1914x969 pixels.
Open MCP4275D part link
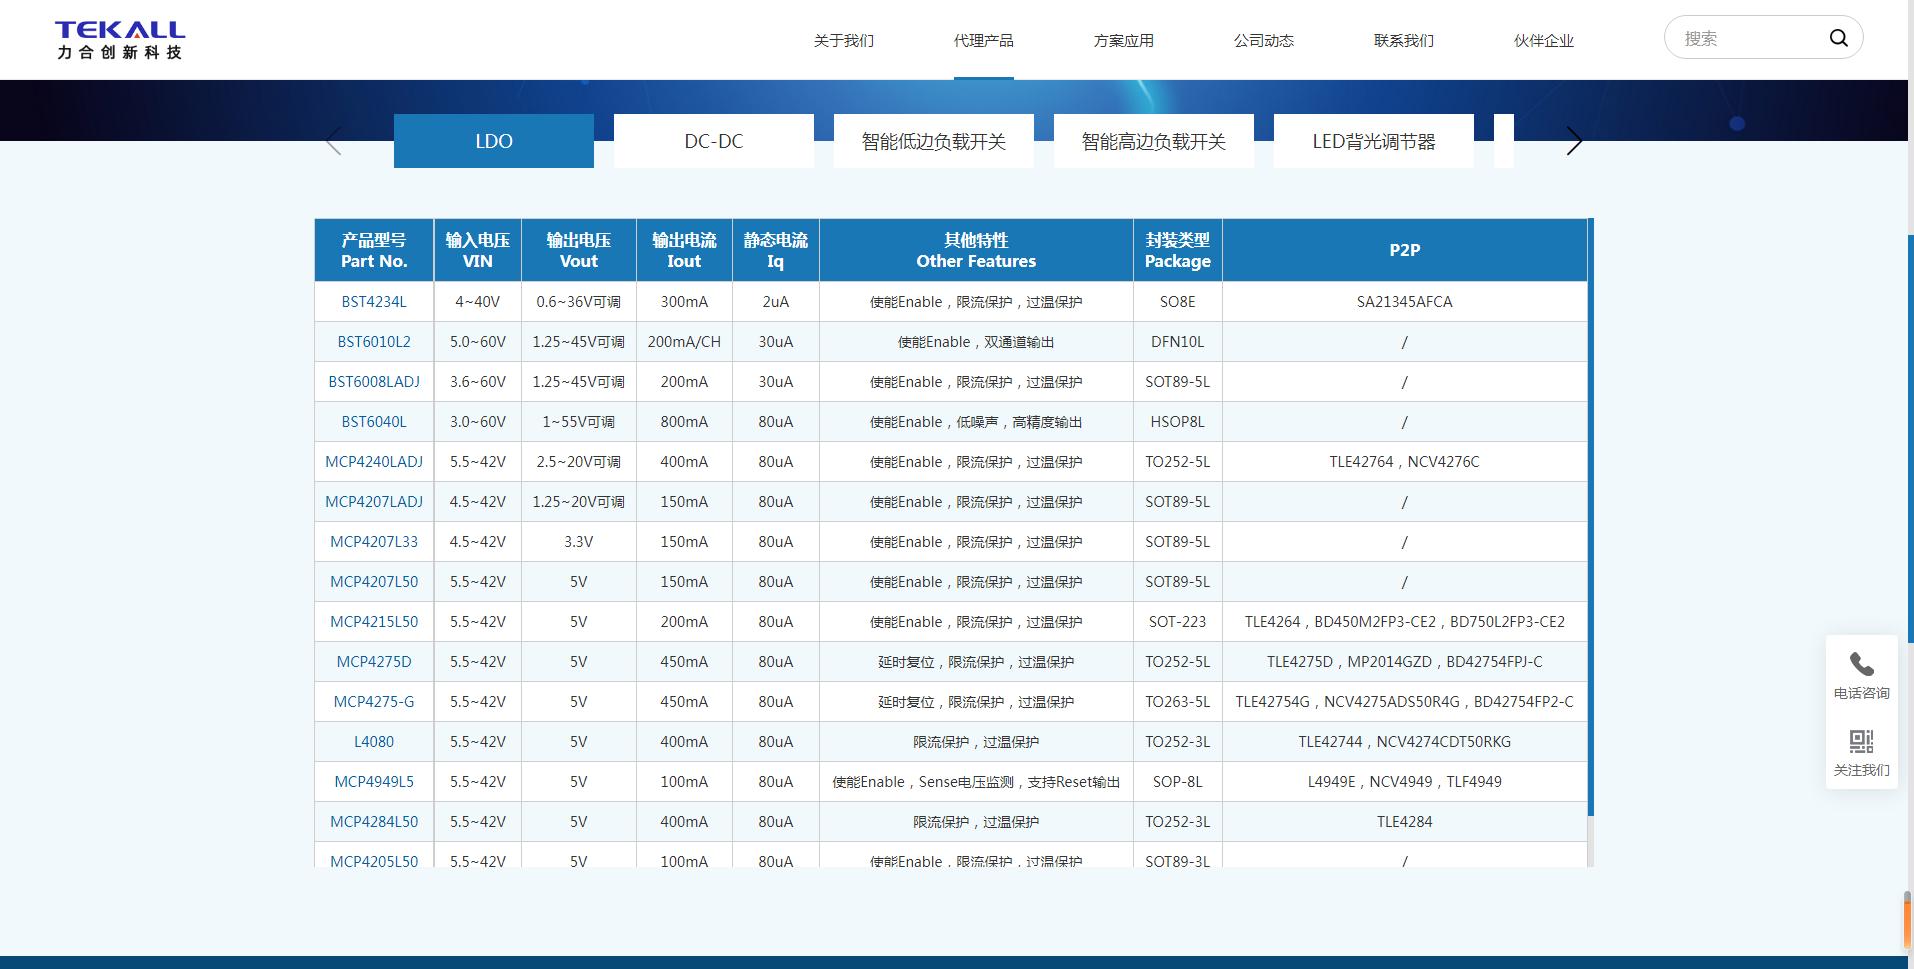374,661
